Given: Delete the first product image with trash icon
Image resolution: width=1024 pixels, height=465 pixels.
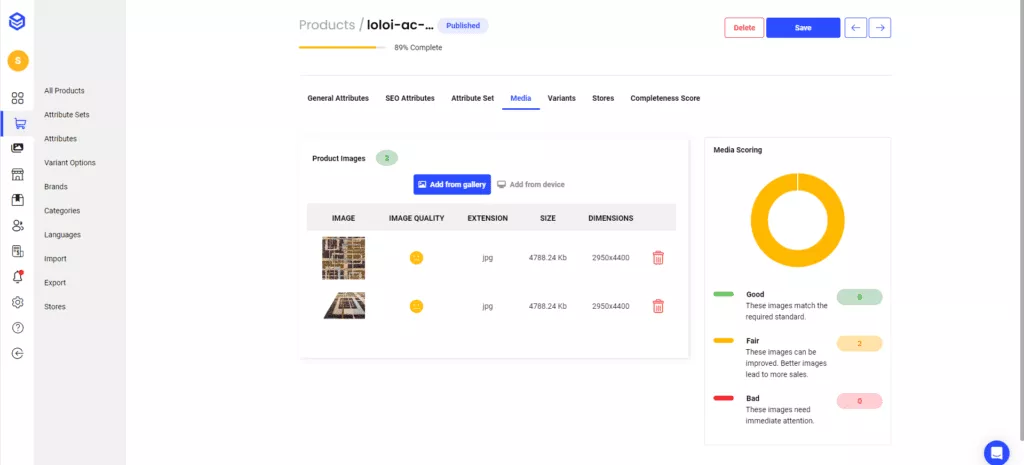Looking at the screenshot, I should tap(658, 258).
